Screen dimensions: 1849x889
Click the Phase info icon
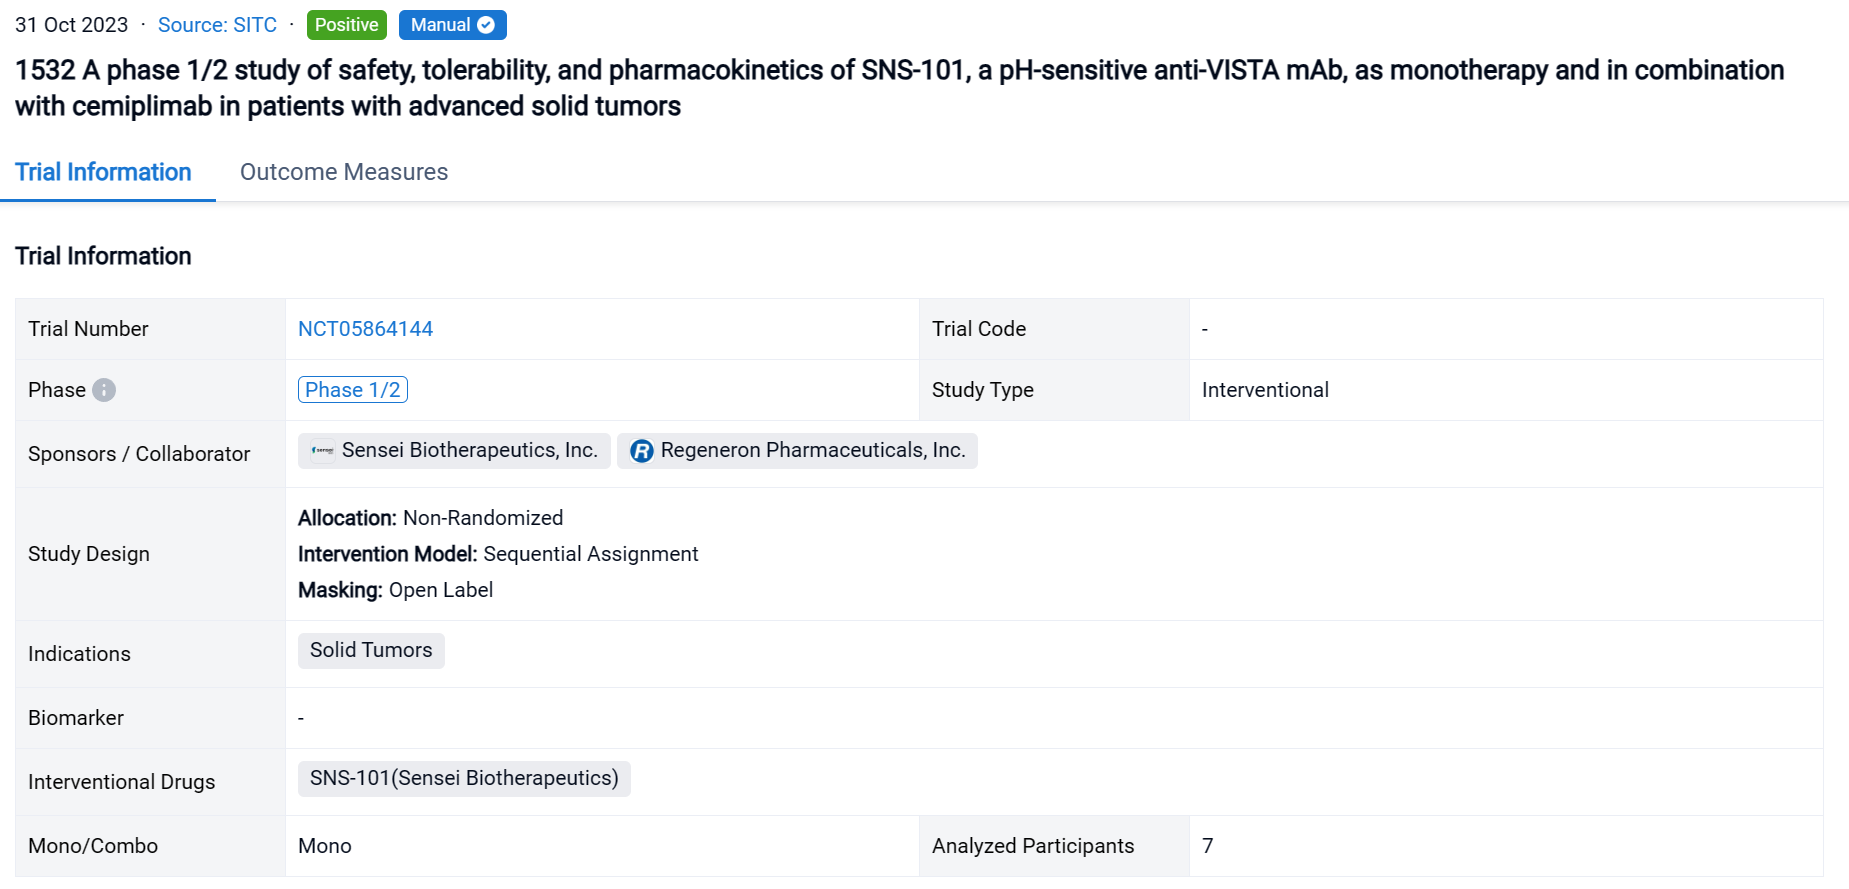point(104,390)
